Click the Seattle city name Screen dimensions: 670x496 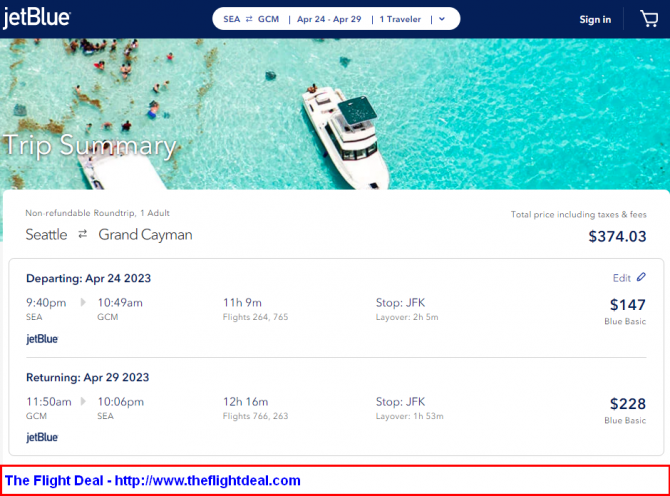46,235
